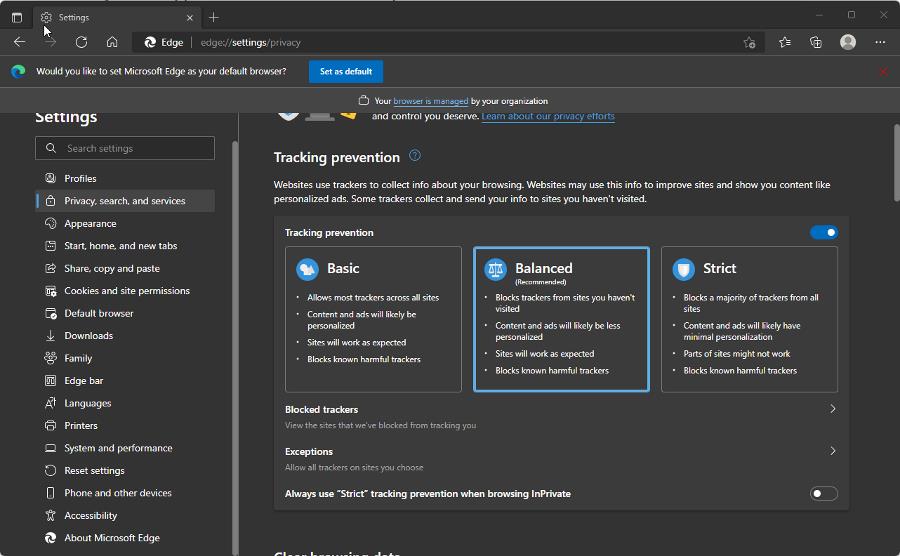The height and width of the screenshot is (556, 900).
Task: Open Reset settings page
Action: click(x=125, y=471)
